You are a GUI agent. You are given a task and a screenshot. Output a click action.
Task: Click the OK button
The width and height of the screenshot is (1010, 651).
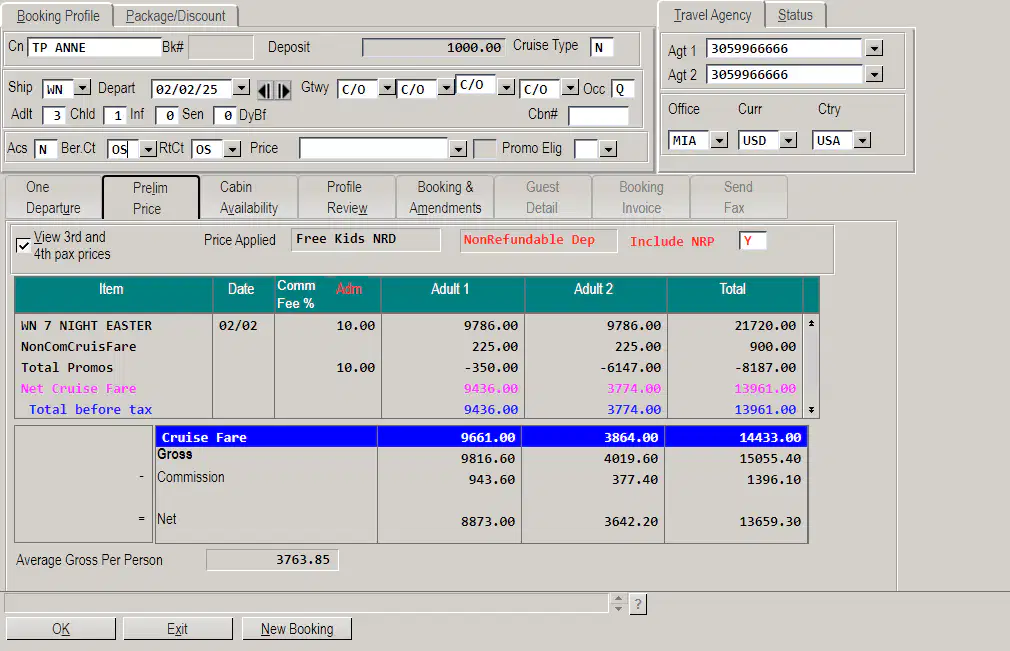(x=61, y=628)
